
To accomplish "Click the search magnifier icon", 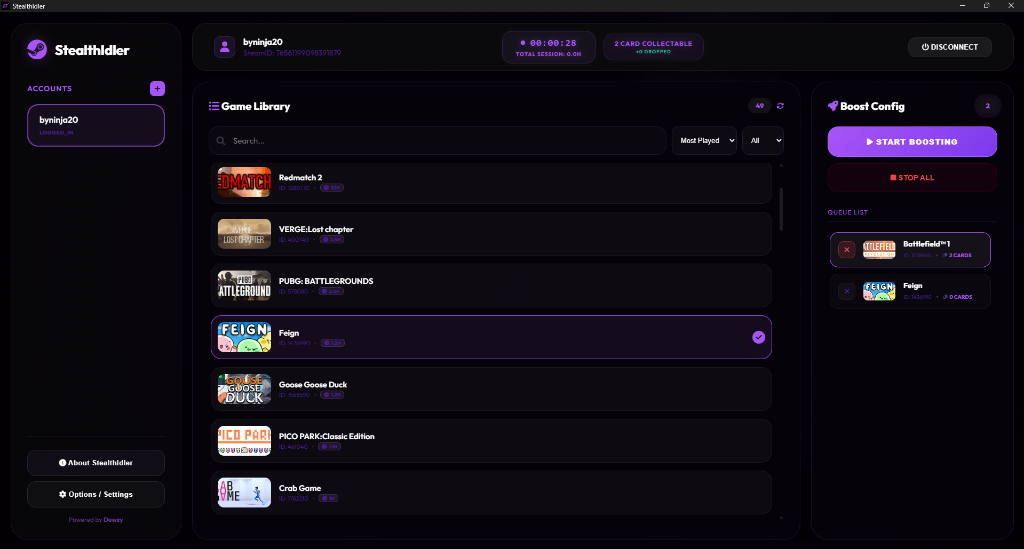I will click(221, 141).
